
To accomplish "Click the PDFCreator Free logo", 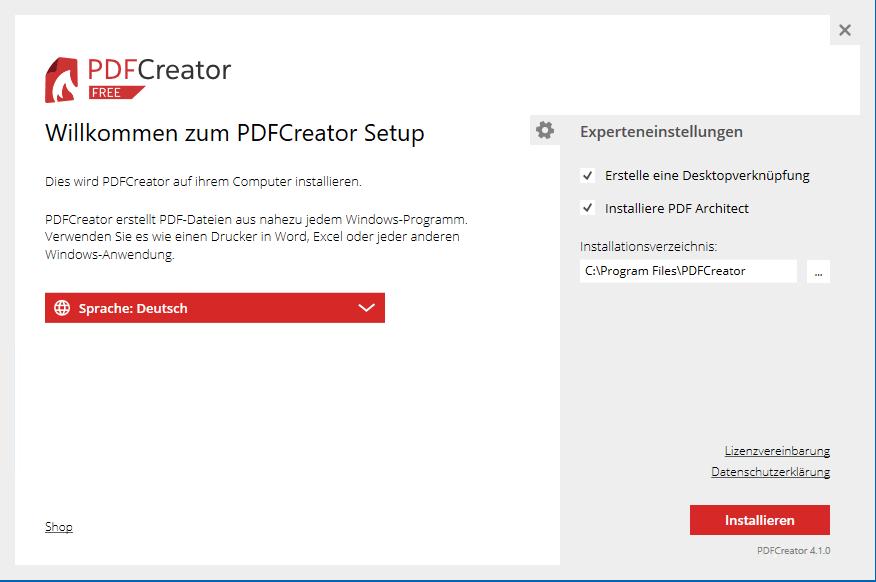I will point(138,79).
